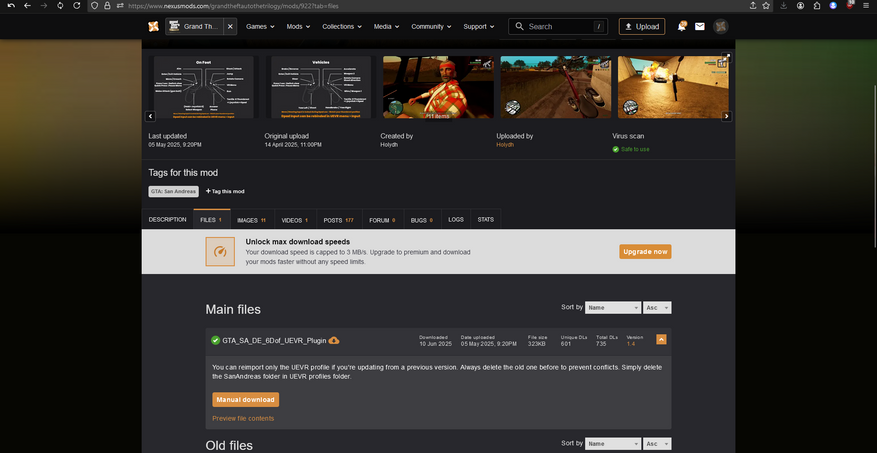This screenshot has width=877, height=453.
Task: Switch to the Stats tab
Action: [x=485, y=220]
